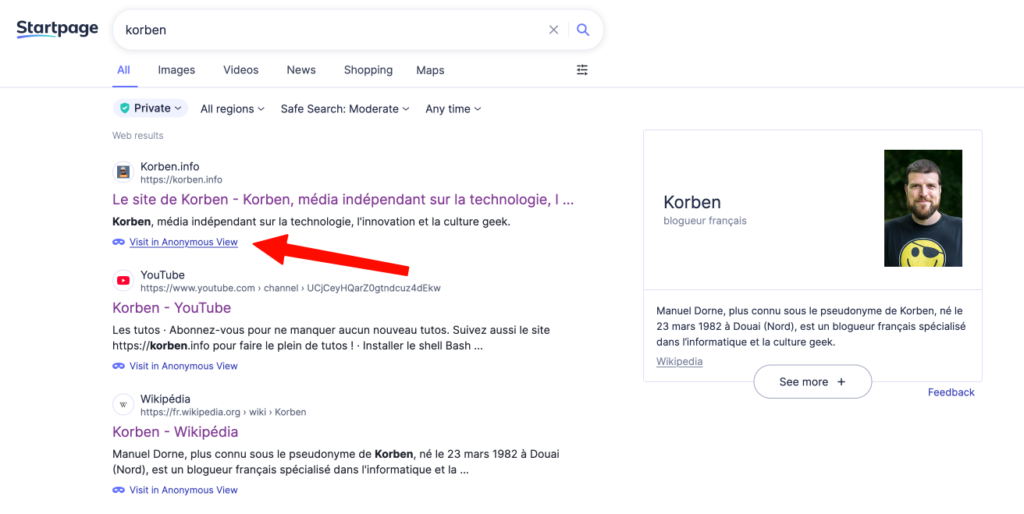Expand the Private mode dropdown
Image resolution: width=1024 pixels, height=514 pixels.
coord(150,108)
